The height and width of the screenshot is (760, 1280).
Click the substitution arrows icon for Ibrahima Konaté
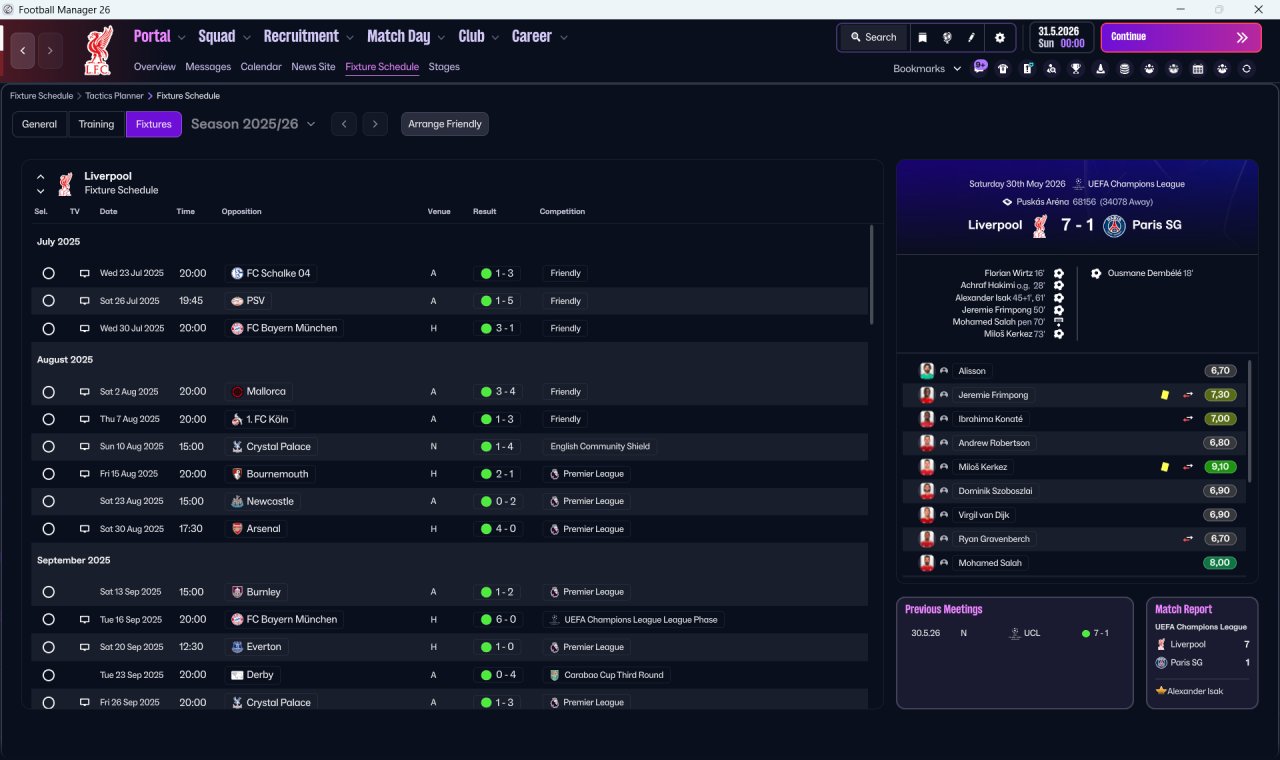tap(1188, 419)
